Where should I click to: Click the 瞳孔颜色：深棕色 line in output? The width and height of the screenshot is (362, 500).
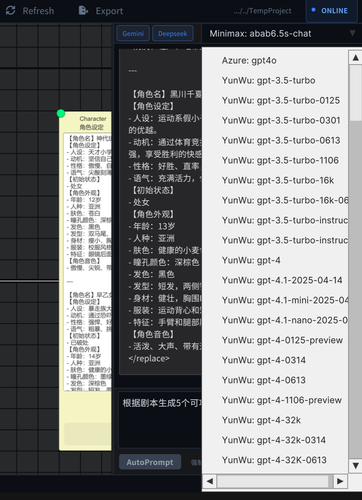[164, 262]
